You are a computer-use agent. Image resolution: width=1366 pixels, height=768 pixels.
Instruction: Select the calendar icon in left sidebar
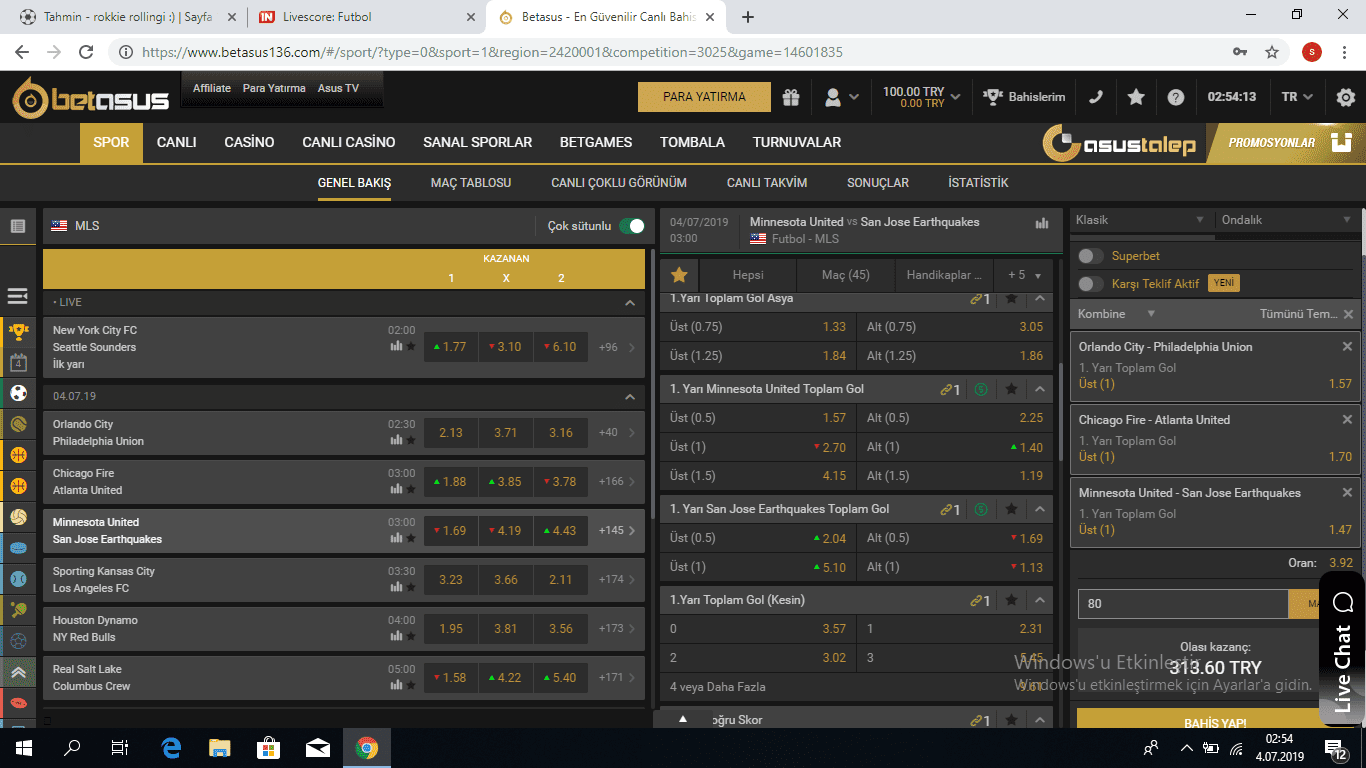[18, 362]
